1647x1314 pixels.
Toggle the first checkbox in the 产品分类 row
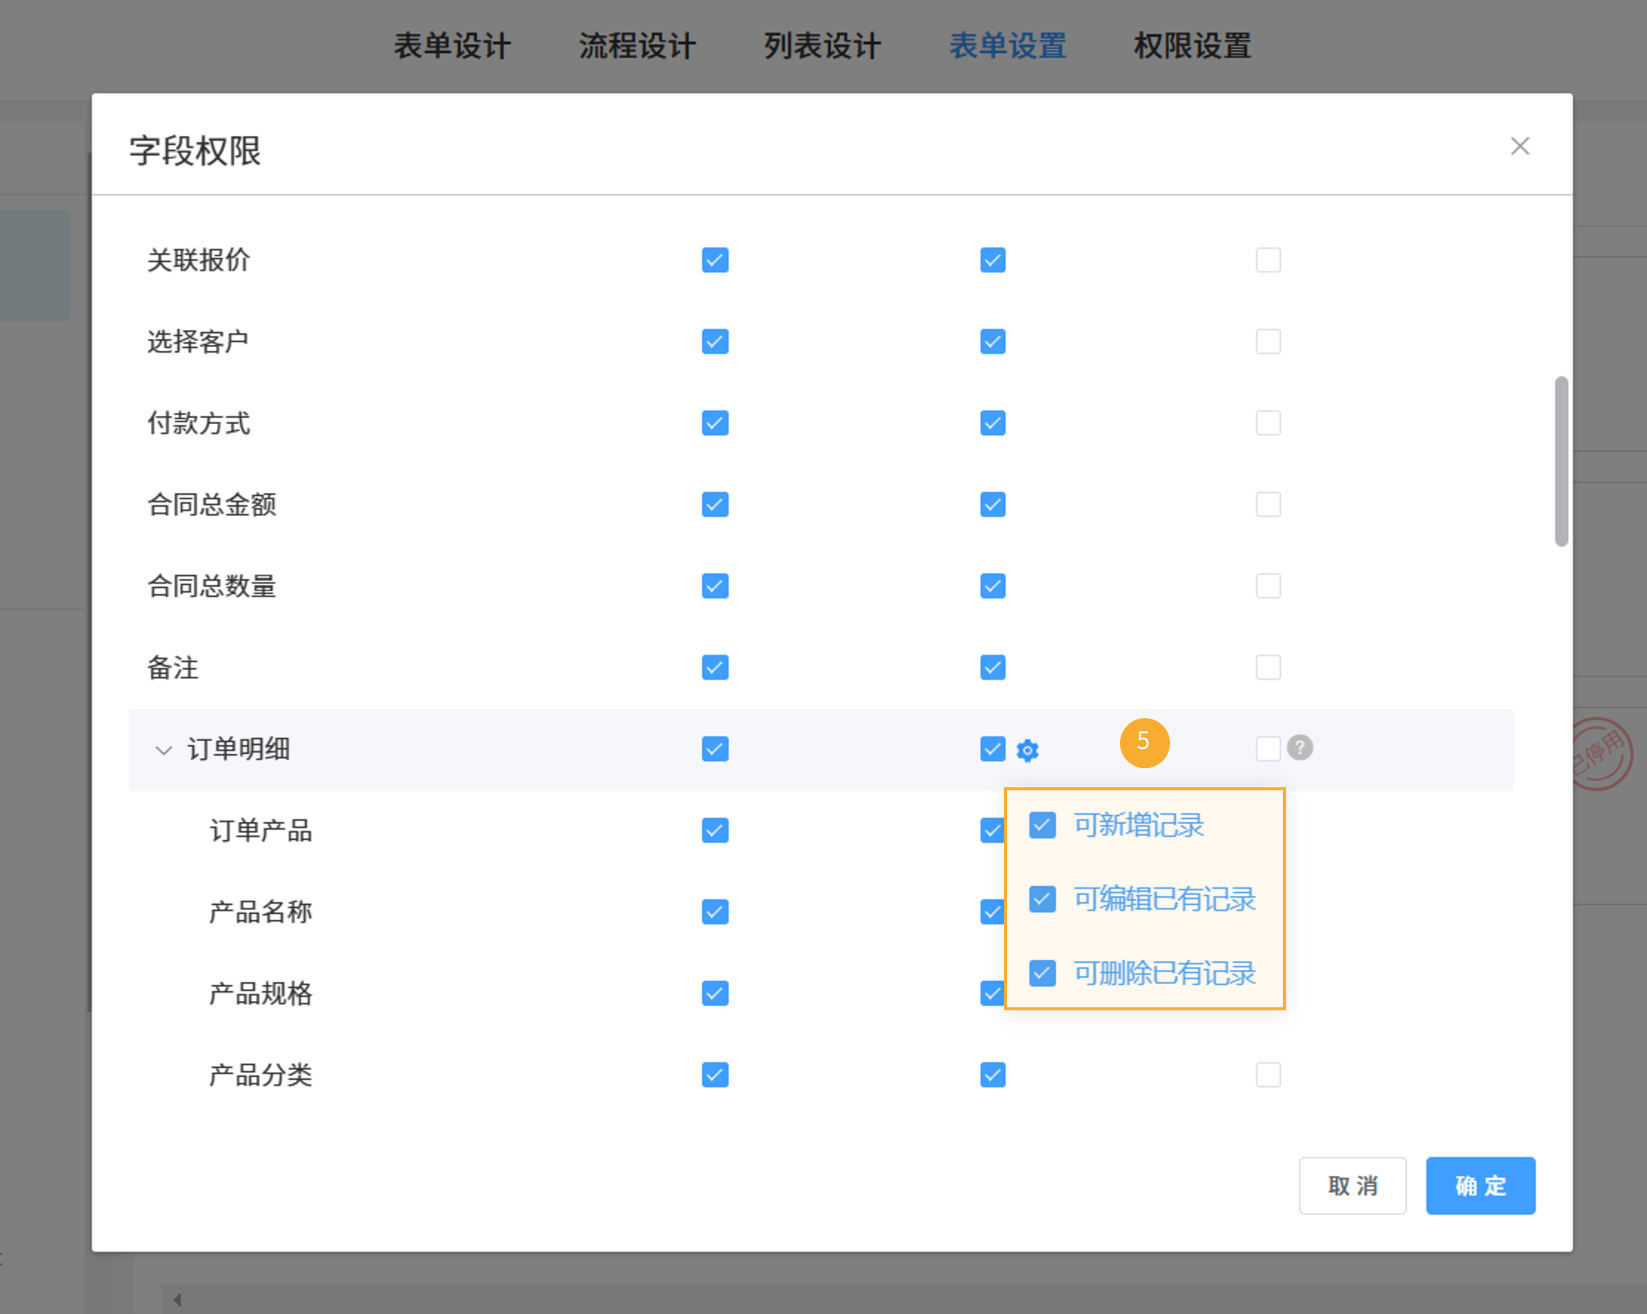[715, 1075]
